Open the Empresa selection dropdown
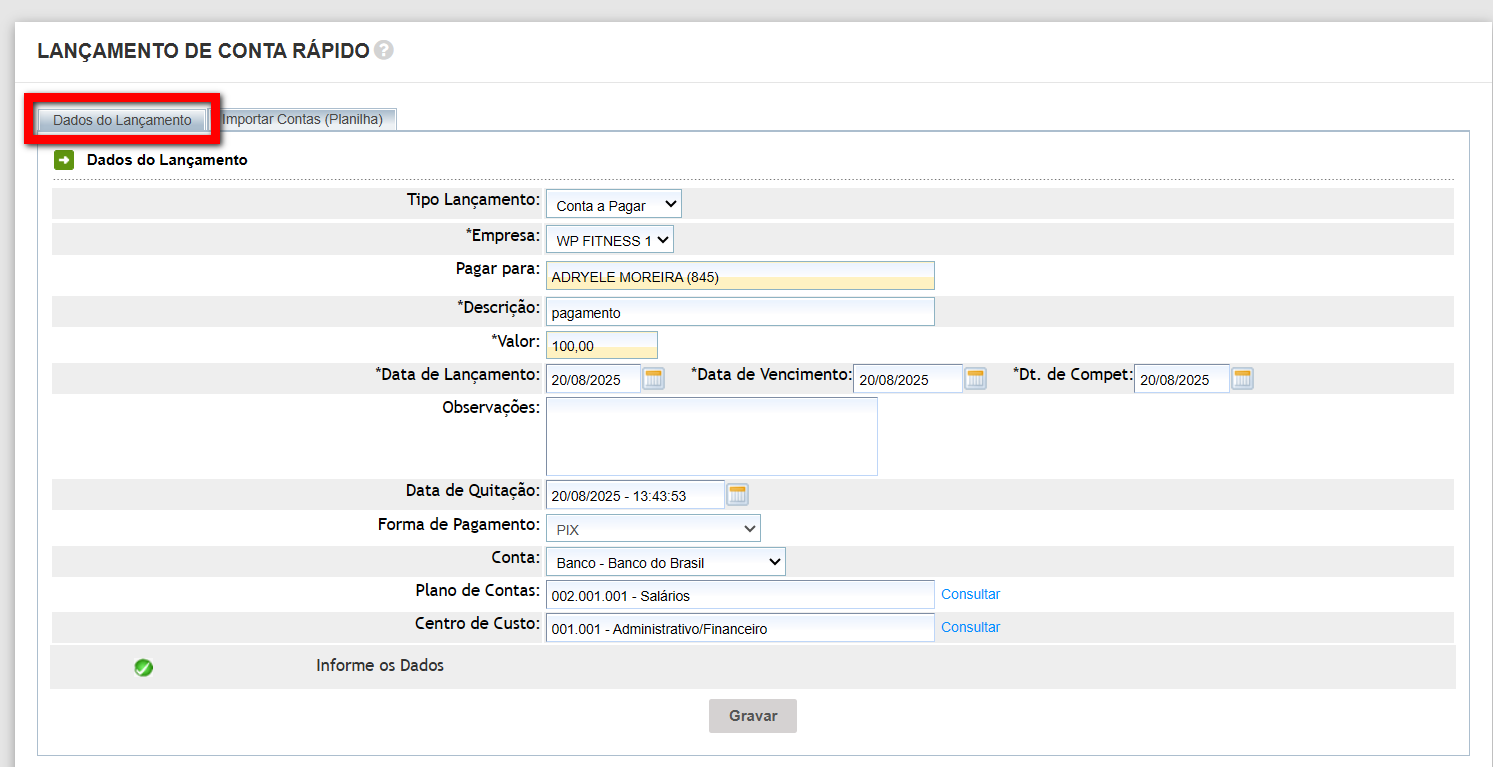Viewport: 1493px width, 767px height. coord(609,240)
